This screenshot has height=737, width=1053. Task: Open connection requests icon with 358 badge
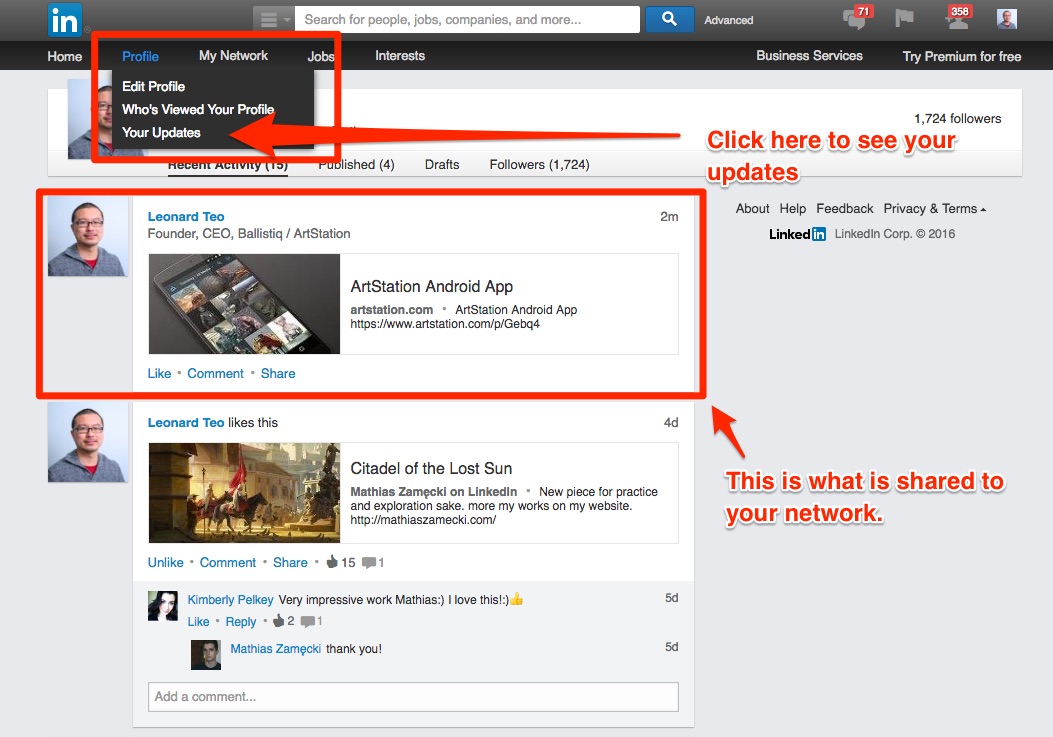tap(957, 18)
